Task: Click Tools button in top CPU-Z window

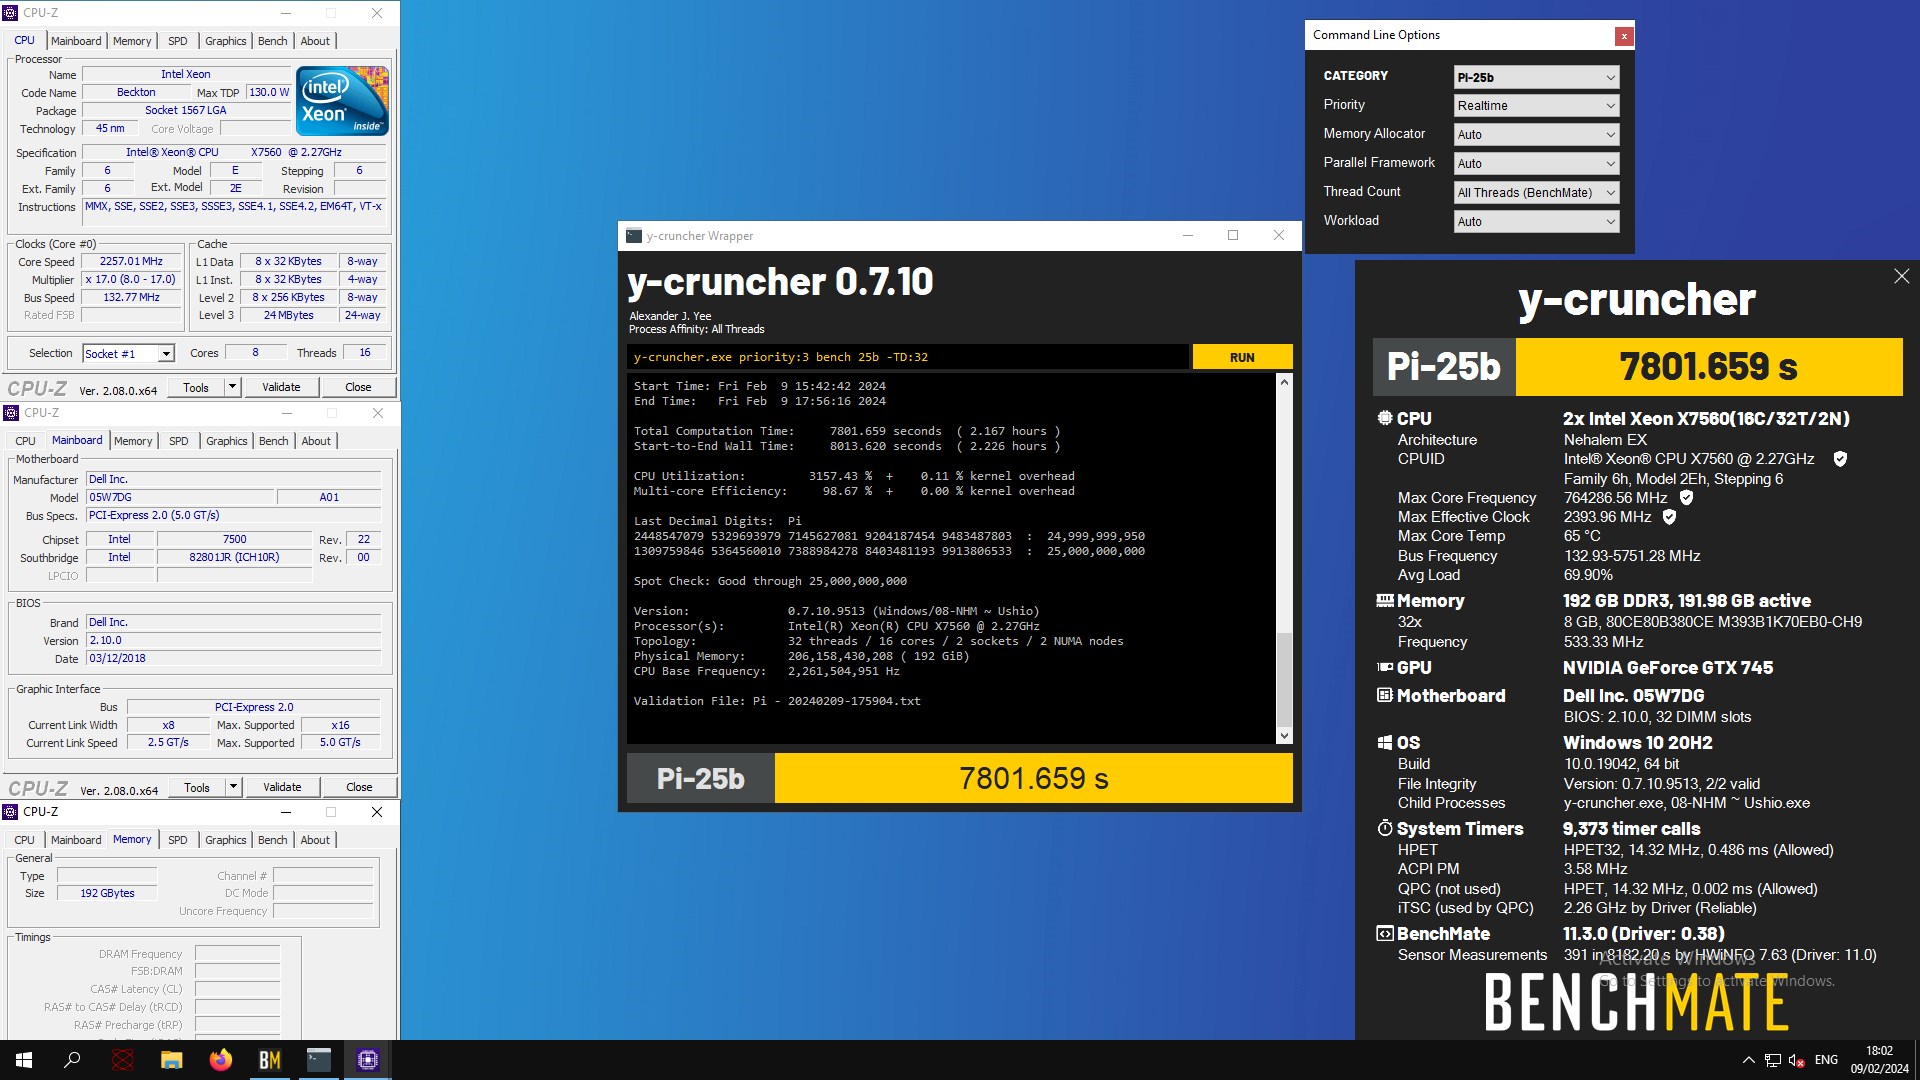Action: coord(196,387)
